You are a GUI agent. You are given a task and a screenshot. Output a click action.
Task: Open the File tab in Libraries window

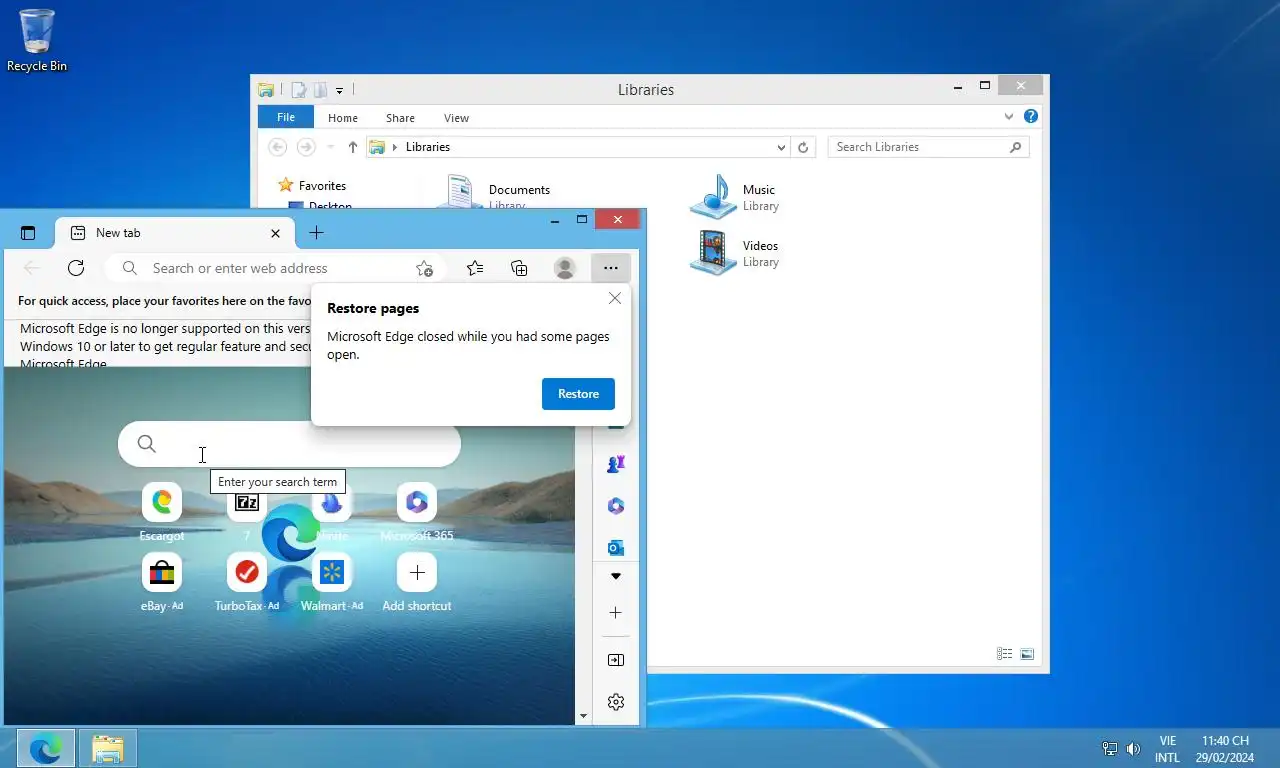click(x=286, y=117)
